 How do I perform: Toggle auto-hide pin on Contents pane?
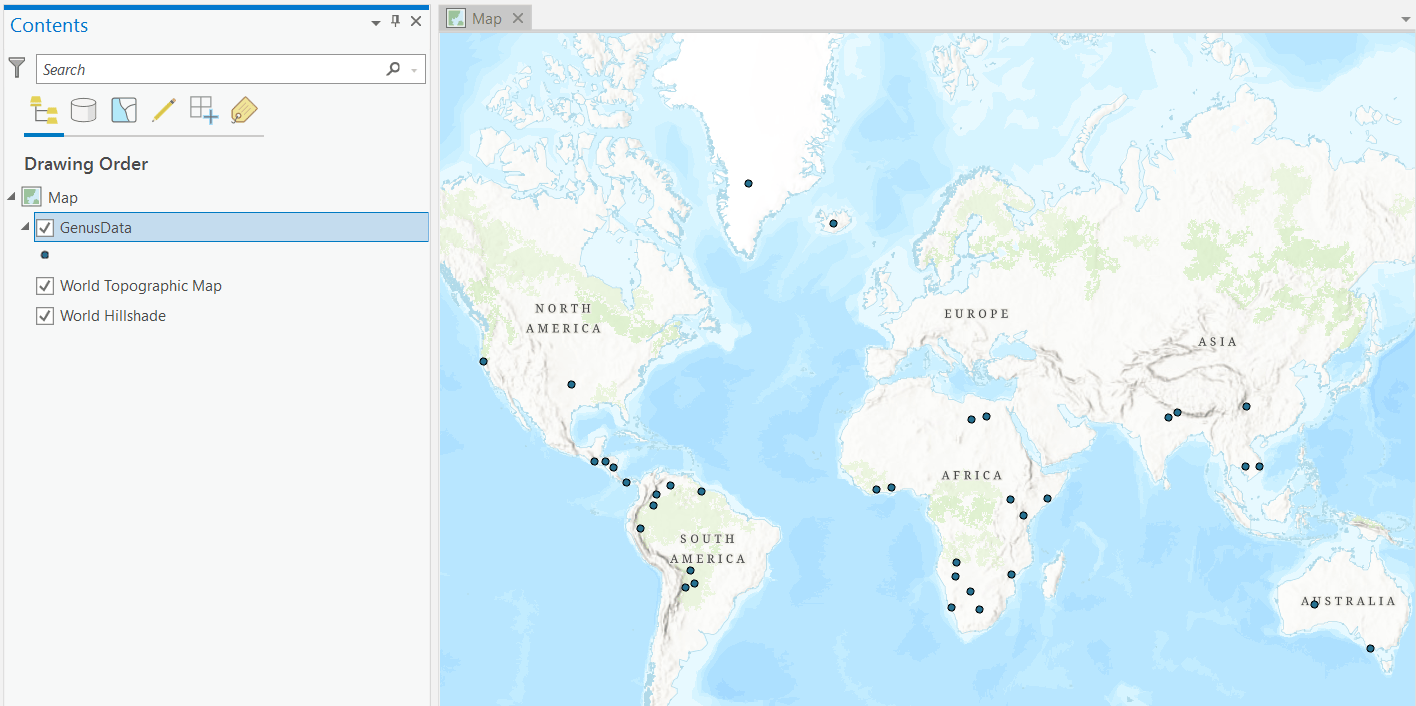pyautogui.click(x=395, y=21)
